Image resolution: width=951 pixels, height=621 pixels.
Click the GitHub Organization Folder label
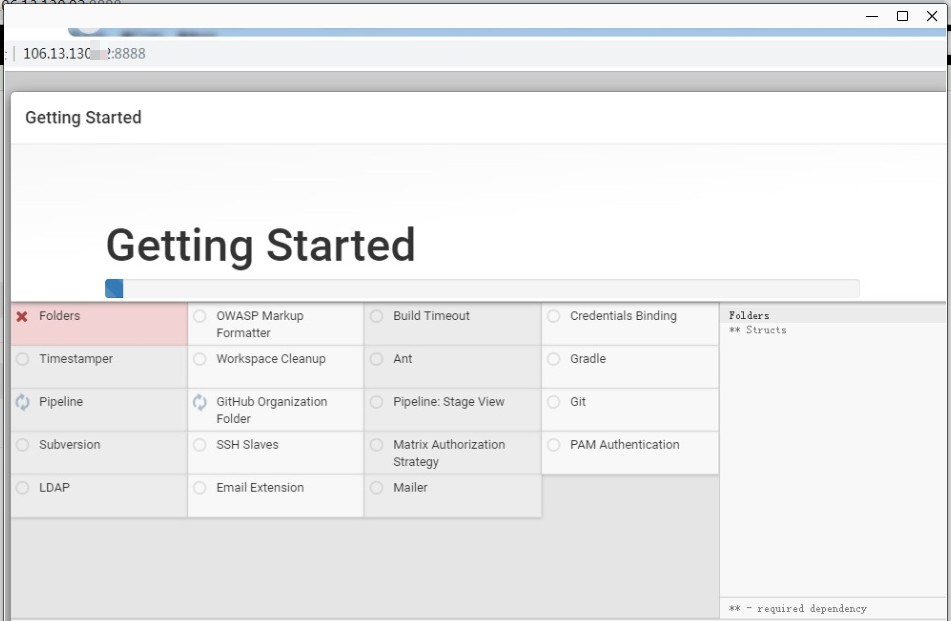(271, 411)
